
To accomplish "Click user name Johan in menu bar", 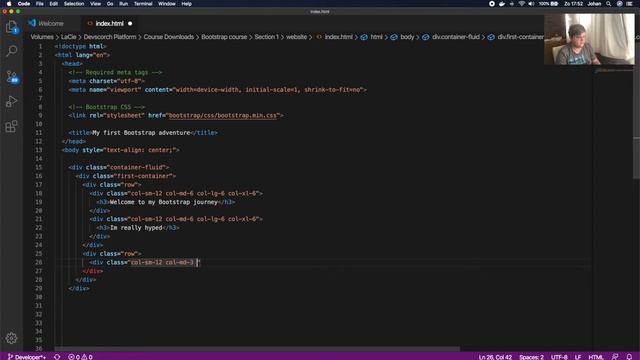I will point(594,4).
